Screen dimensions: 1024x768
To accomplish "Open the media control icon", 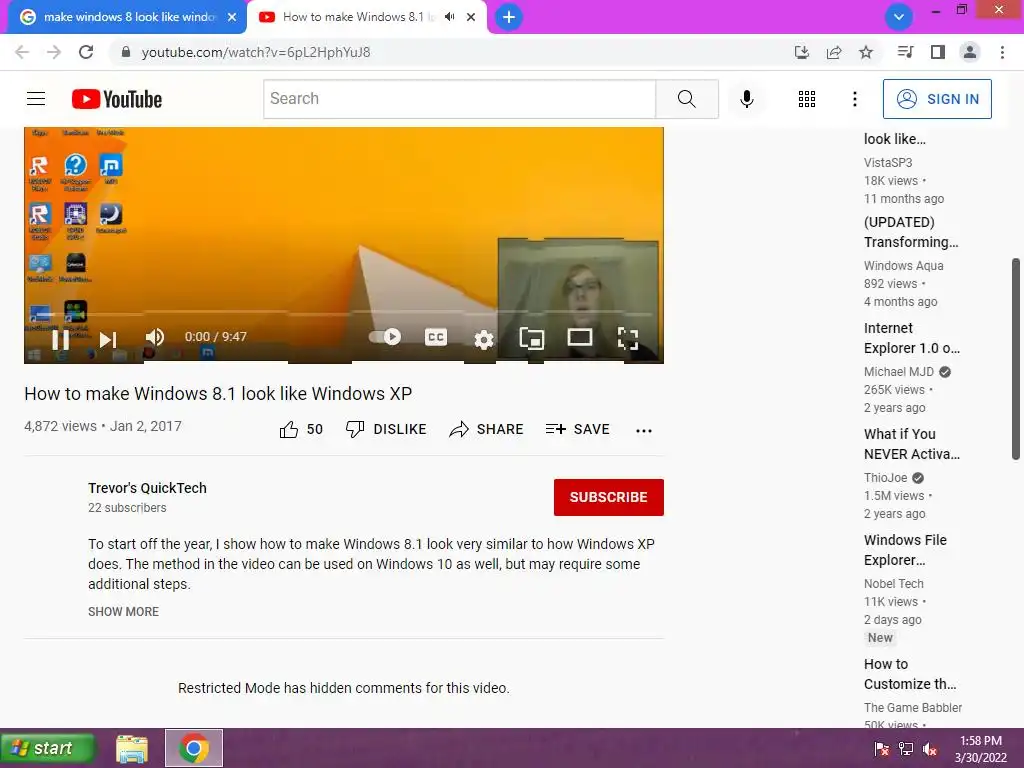I will 905,52.
